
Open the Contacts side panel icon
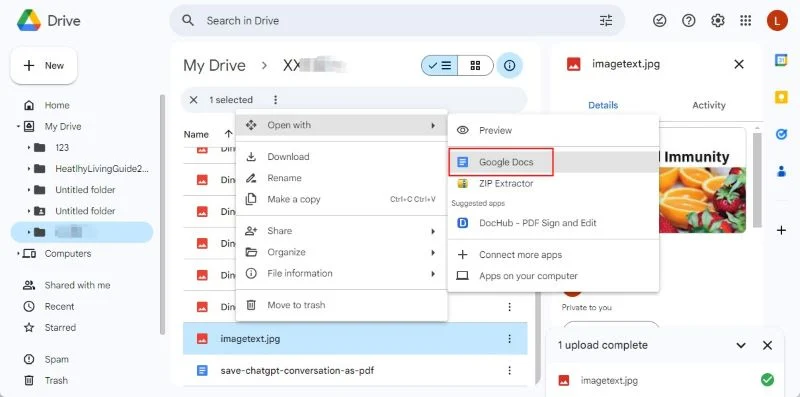tap(781, 171)
